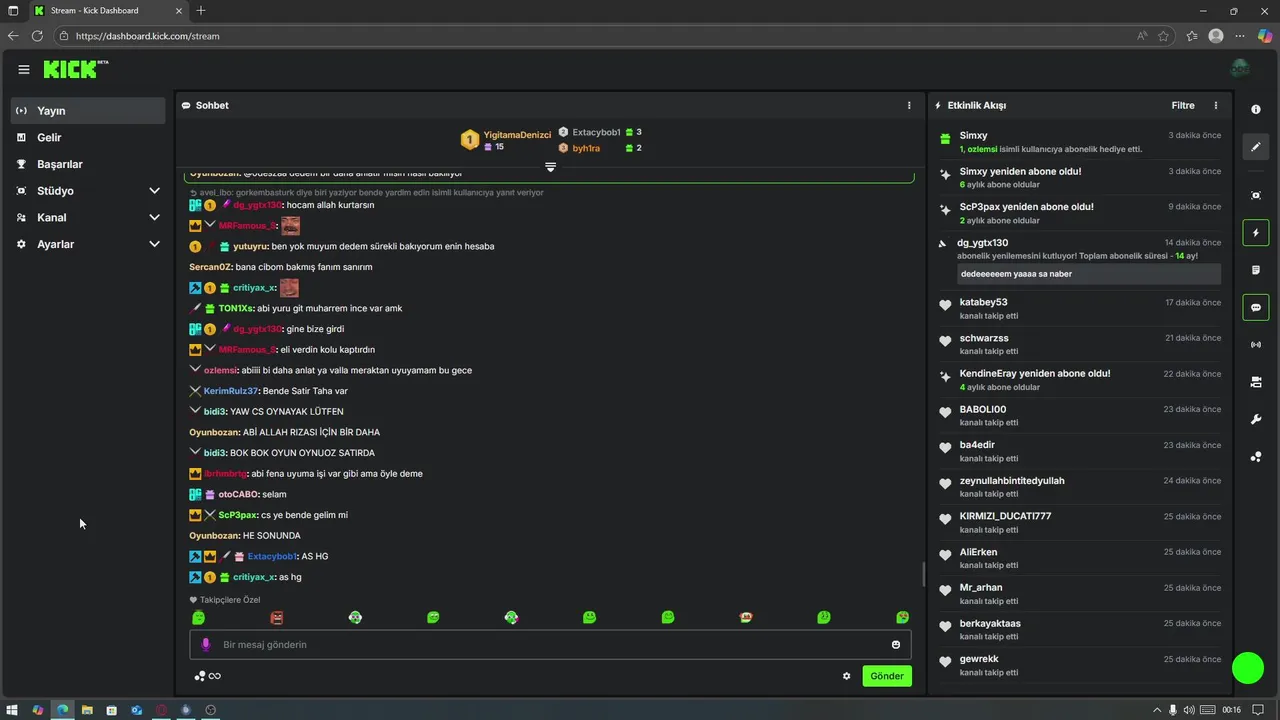Screen dimensions: 1280x720
Task: Click username Extacybob1 in leaderboard
Action: point(596,132)
